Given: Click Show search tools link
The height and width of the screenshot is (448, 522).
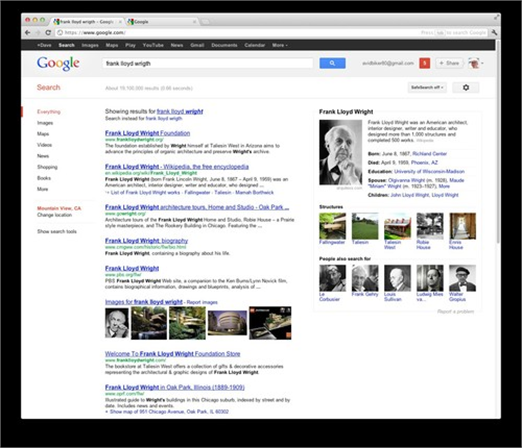Looking at the screenshot, I should (57, 231).
